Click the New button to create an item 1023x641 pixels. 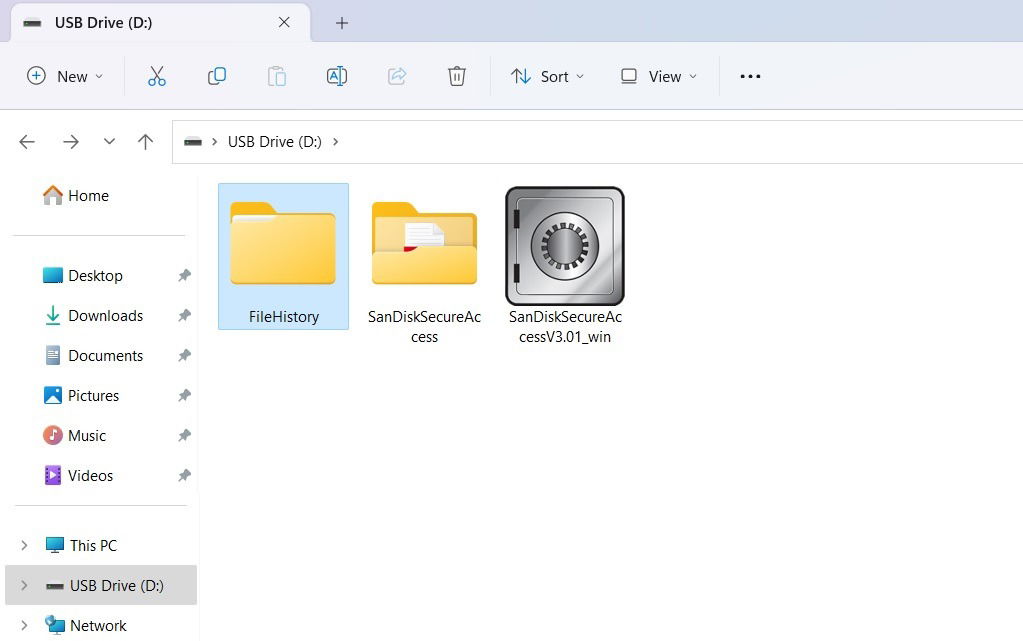click(64, 75)
